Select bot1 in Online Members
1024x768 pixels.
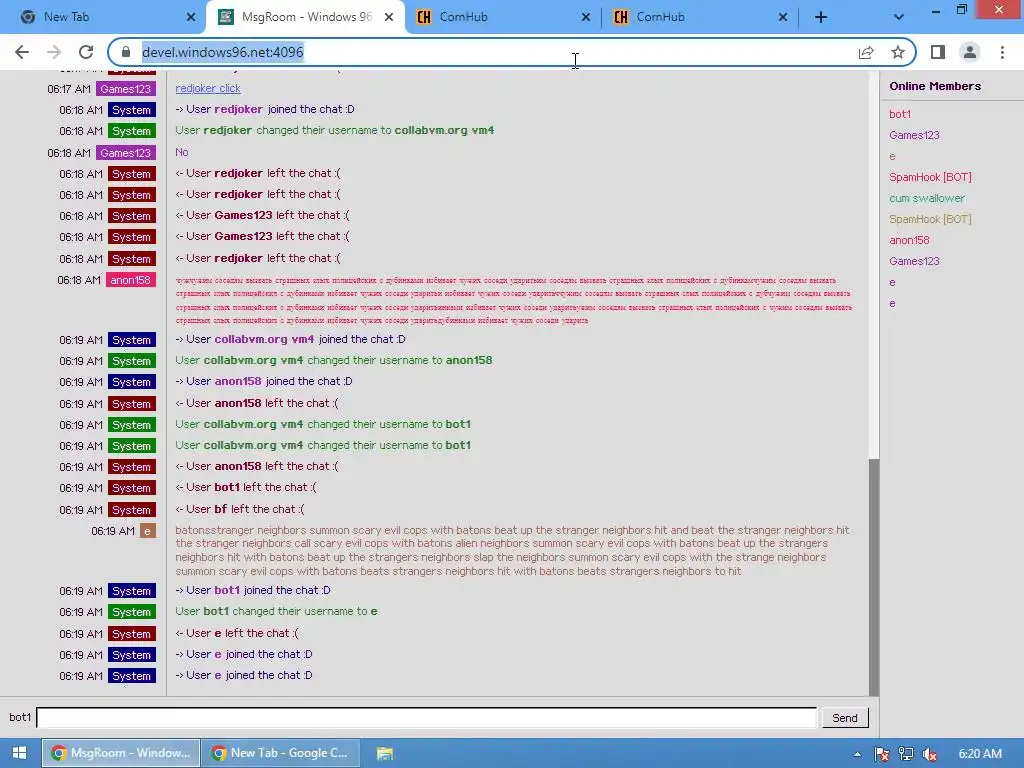[899, 114]
